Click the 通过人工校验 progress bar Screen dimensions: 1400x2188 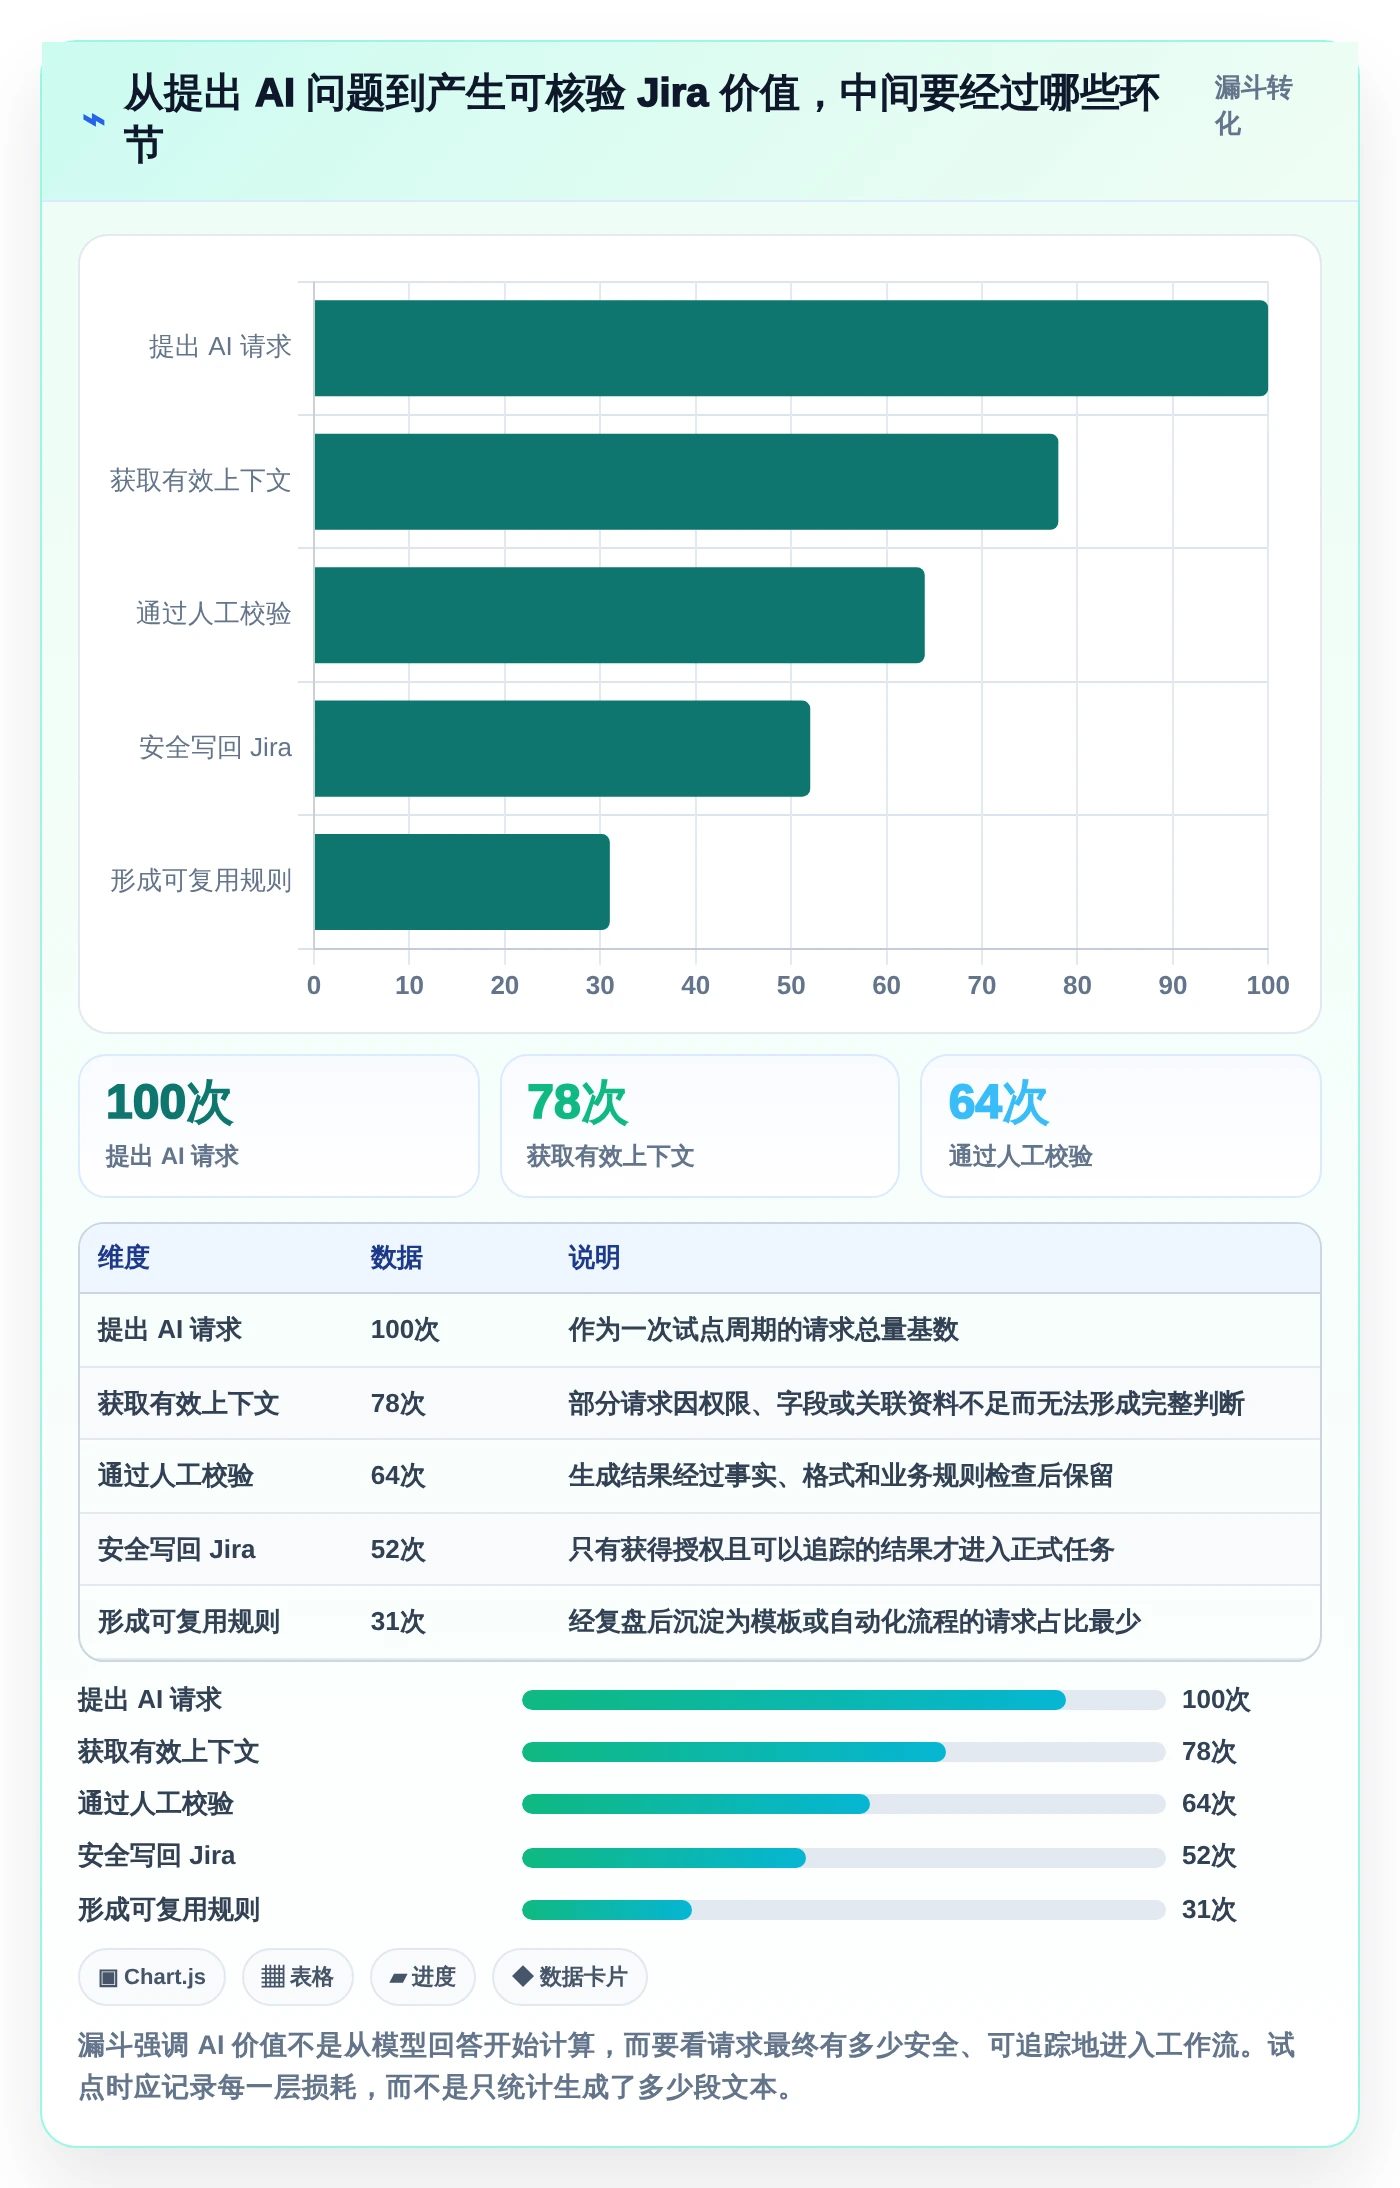(843, 1804)
